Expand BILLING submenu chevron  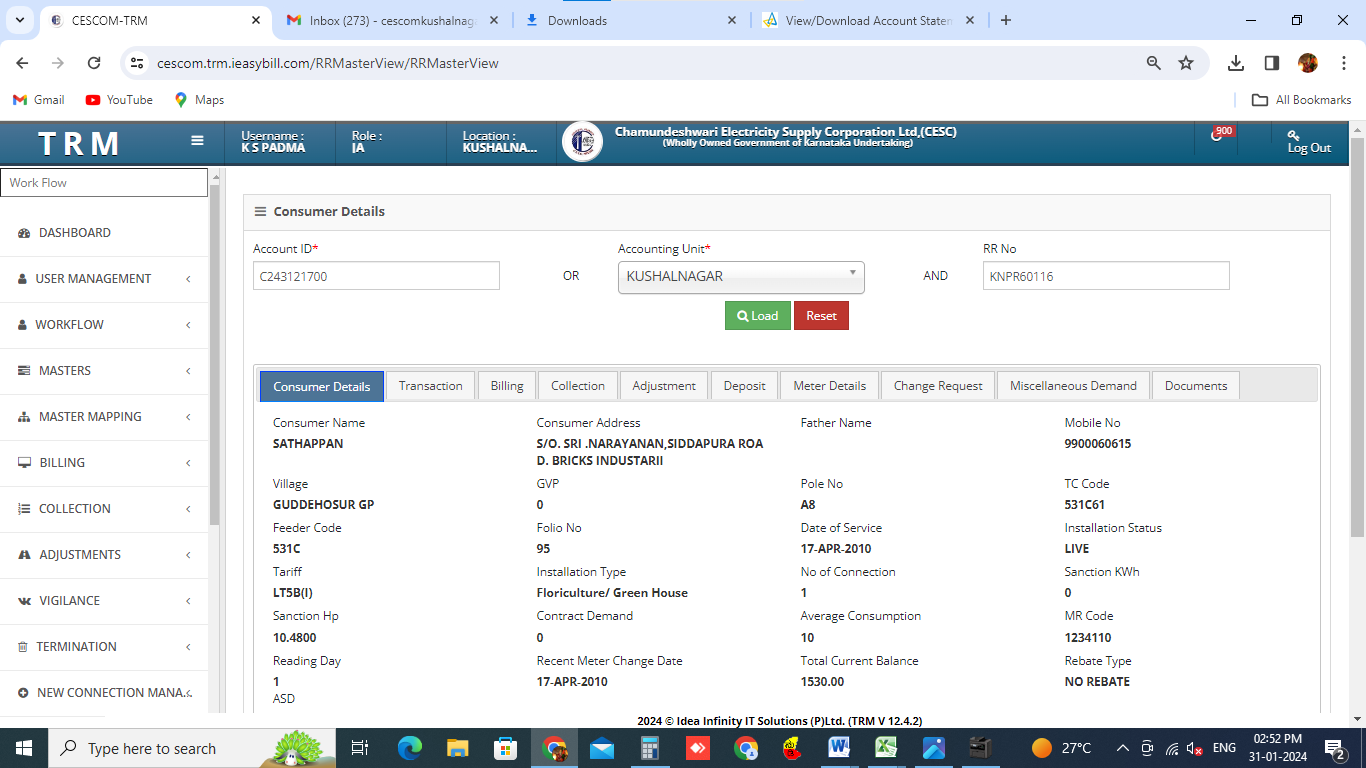point(188,463)
